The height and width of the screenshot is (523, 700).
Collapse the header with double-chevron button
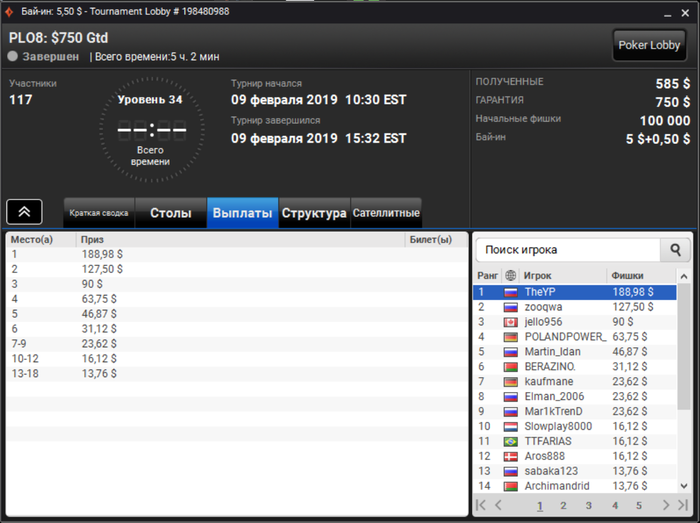[x=25, y=212]
